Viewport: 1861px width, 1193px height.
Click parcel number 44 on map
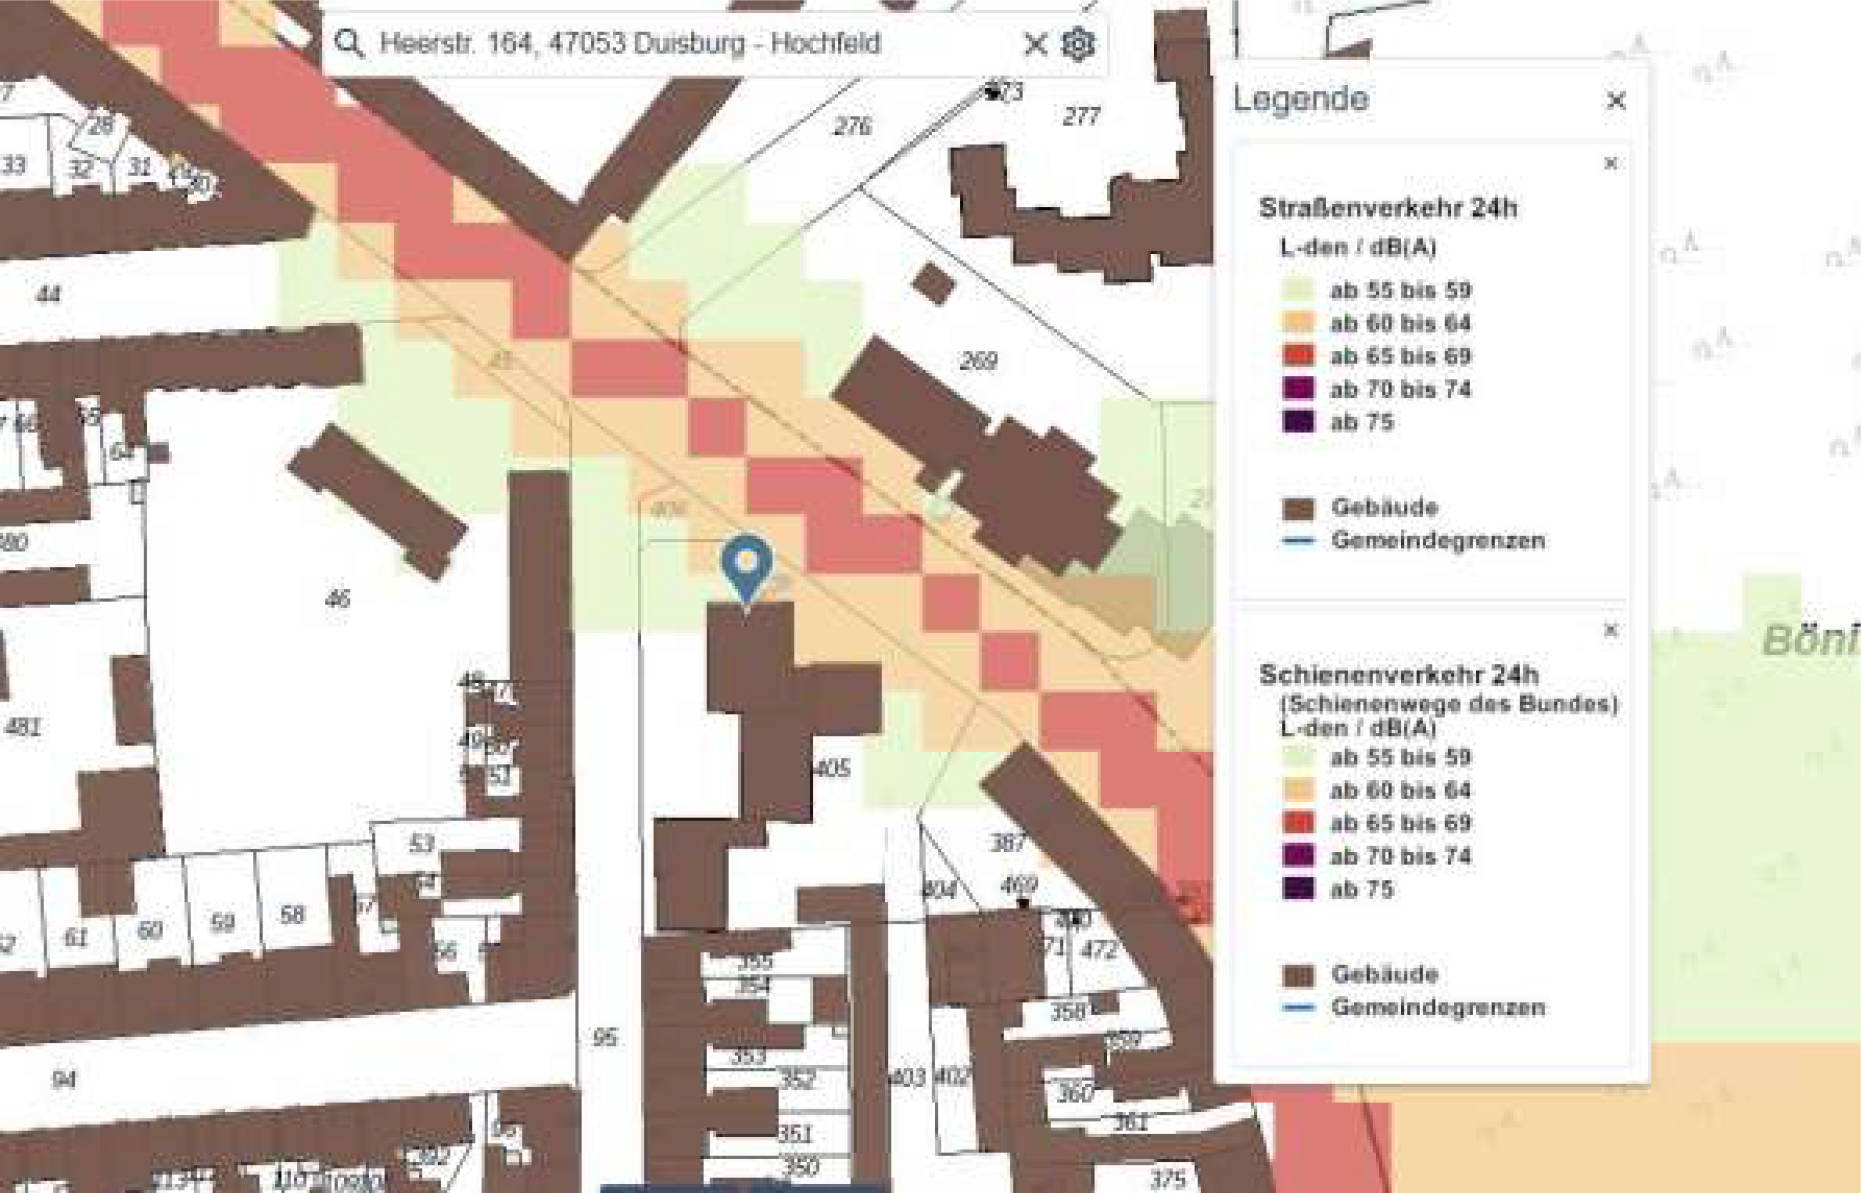[48, 294]
